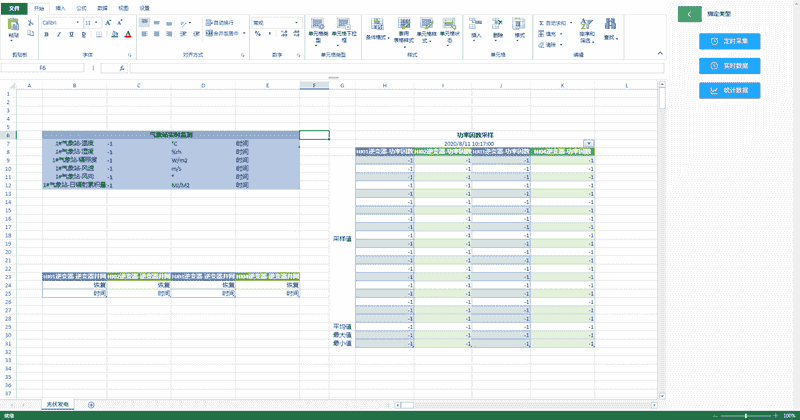Click the decrease indent icon
The width and height of the screenshot is (800, 420).
pos(183,34)
